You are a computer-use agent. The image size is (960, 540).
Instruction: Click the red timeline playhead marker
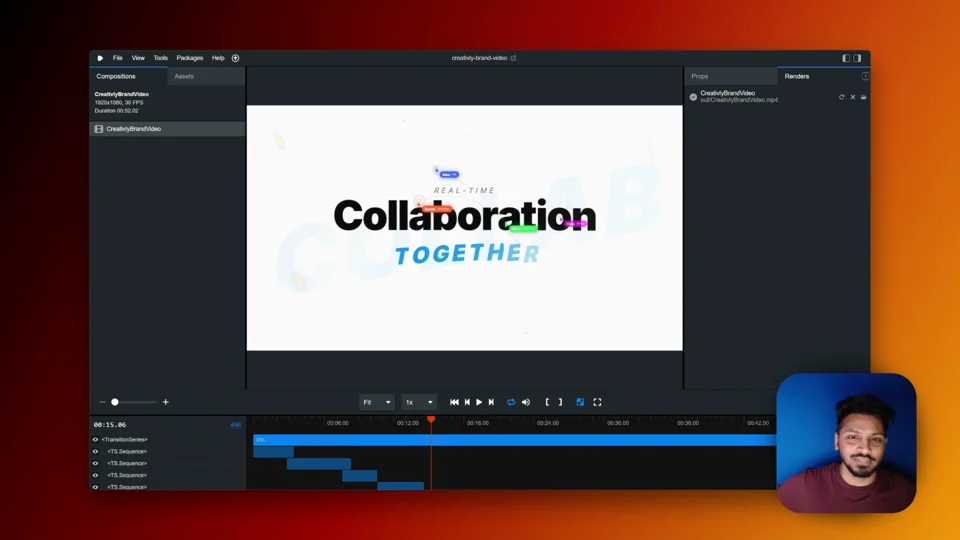click(x=431, y=419)
